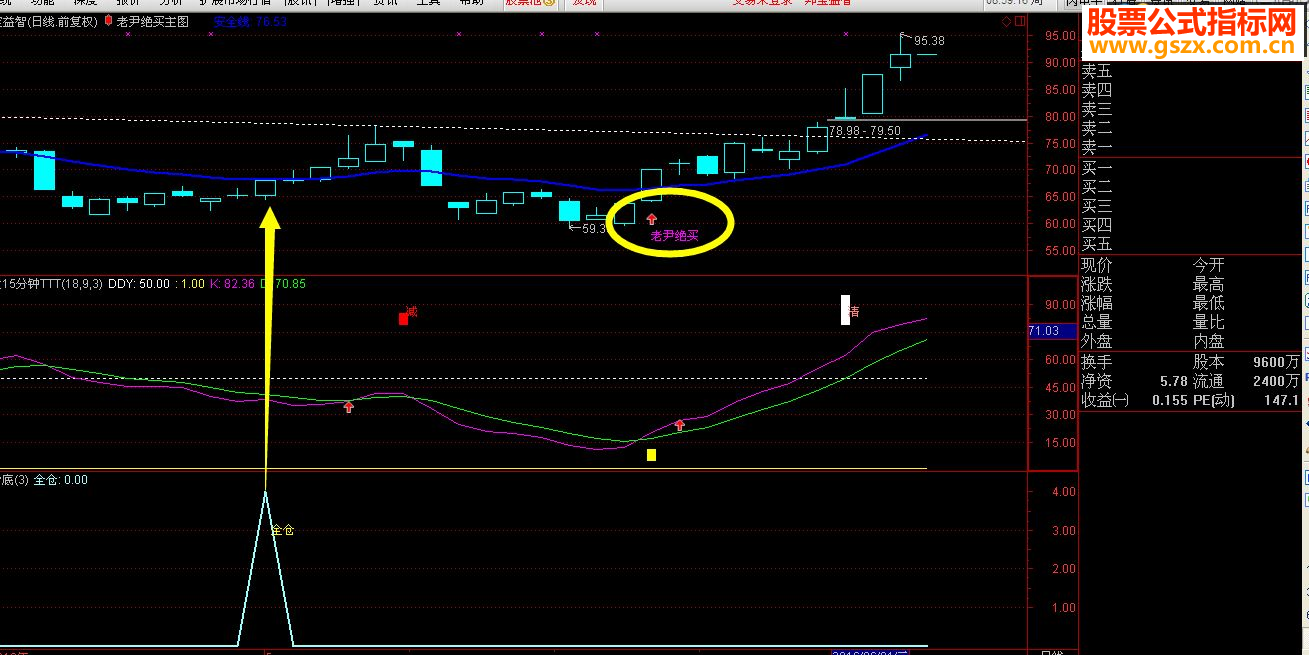Image resolution: width=1309 pixels, height=655 pixels.
Task: Click the 95.38 high price label
Action: click(929, 41)
